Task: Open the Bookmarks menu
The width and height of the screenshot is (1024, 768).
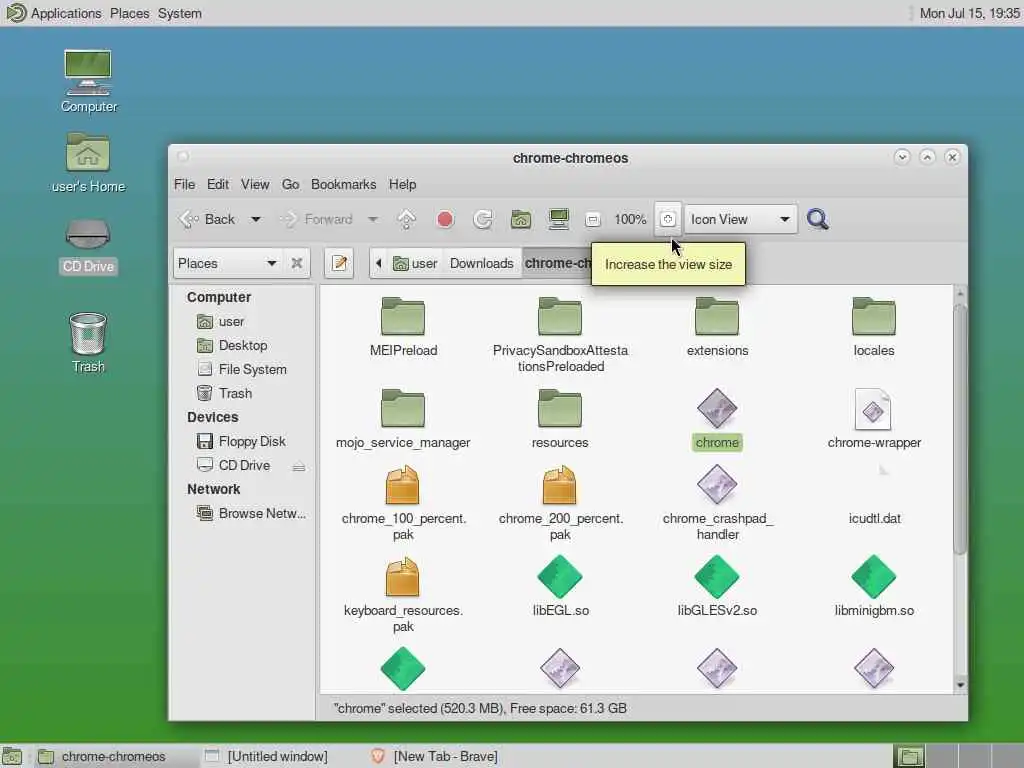Action: [x=344, y=184]
